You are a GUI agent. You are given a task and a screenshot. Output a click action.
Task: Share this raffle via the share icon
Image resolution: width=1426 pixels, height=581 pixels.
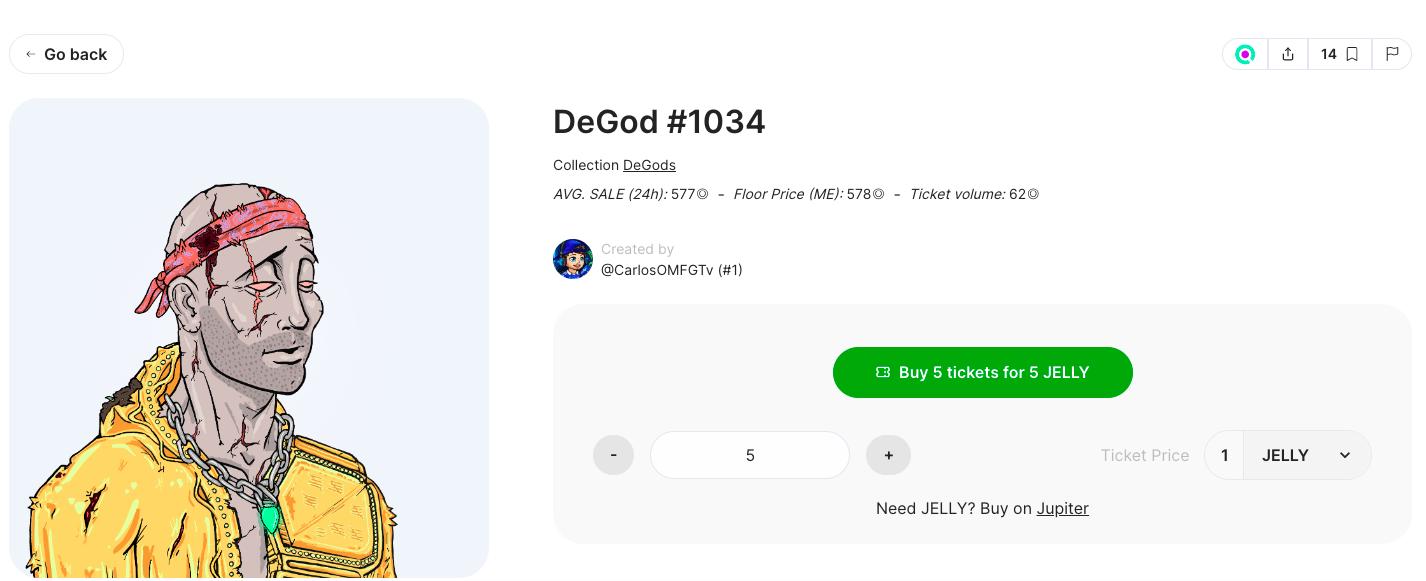tap(1288, 55)
